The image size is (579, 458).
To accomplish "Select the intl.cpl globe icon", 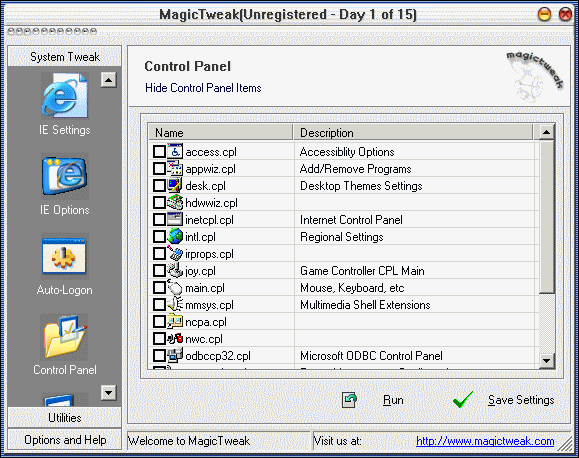I will point(175,236).
